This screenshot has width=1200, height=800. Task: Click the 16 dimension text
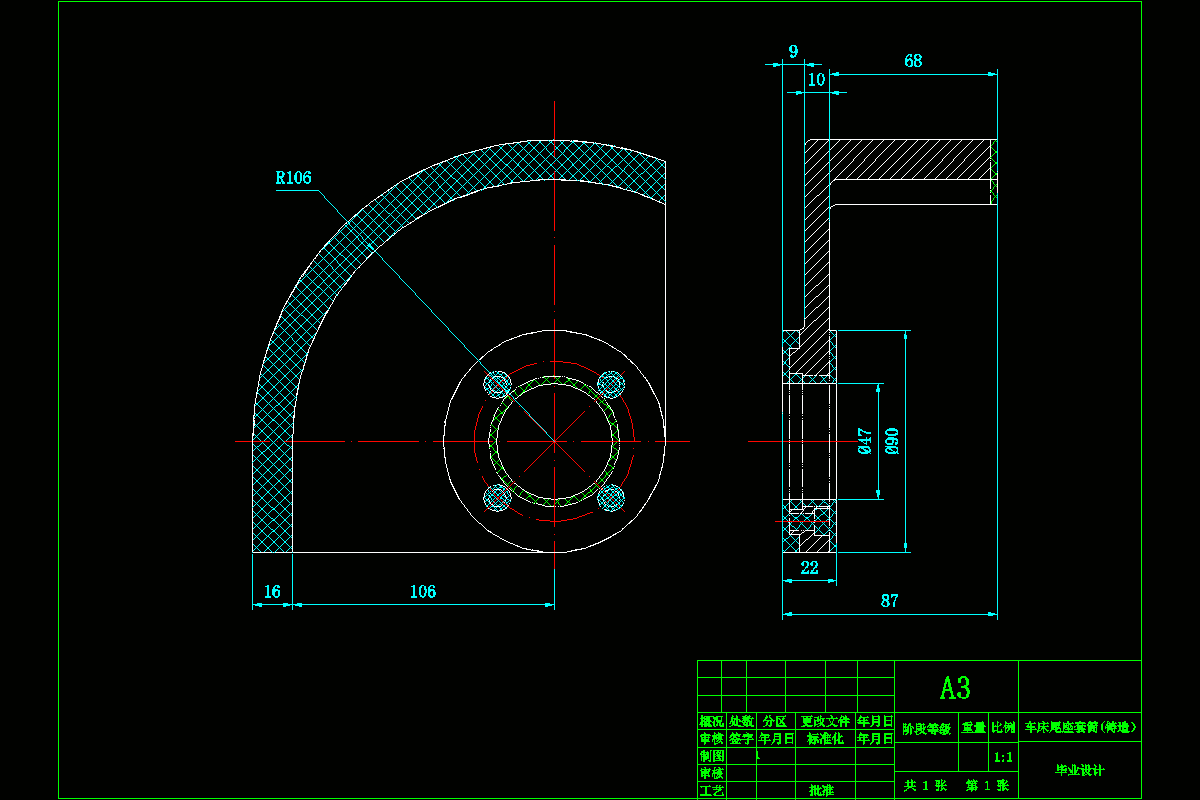tap(272, 592)
